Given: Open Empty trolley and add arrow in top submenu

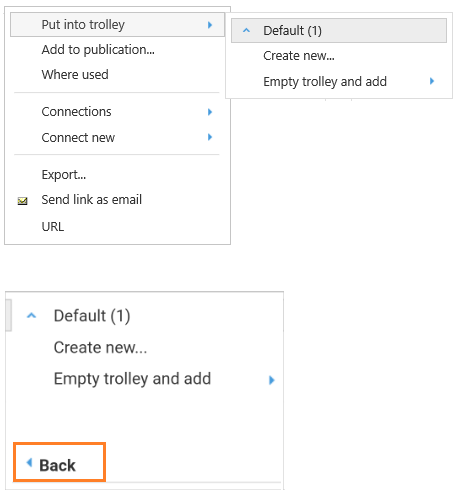Looking at the screenshot, I should [x=432, y=81].
